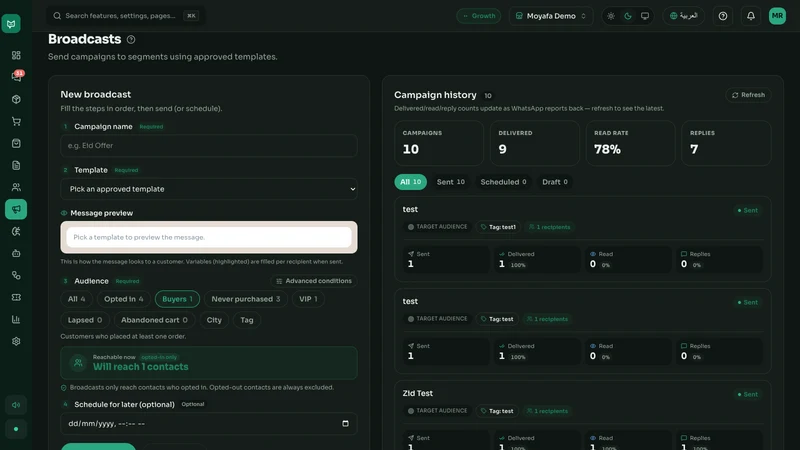Show All 10 campaigns tab
The image size is (800, 450).
click(x=410, y=182)
